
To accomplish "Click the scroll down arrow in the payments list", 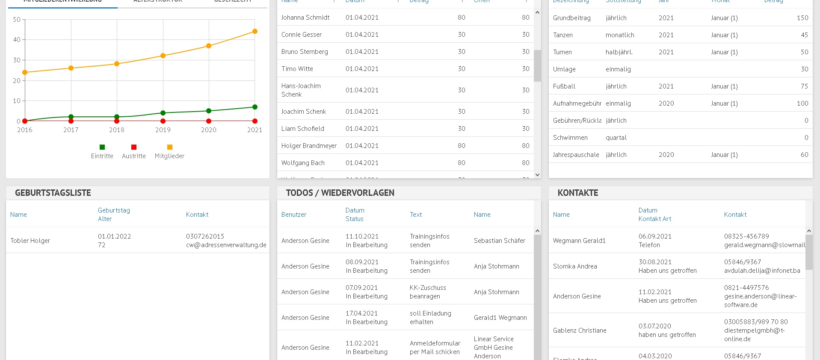I will [x=538, y=175].
